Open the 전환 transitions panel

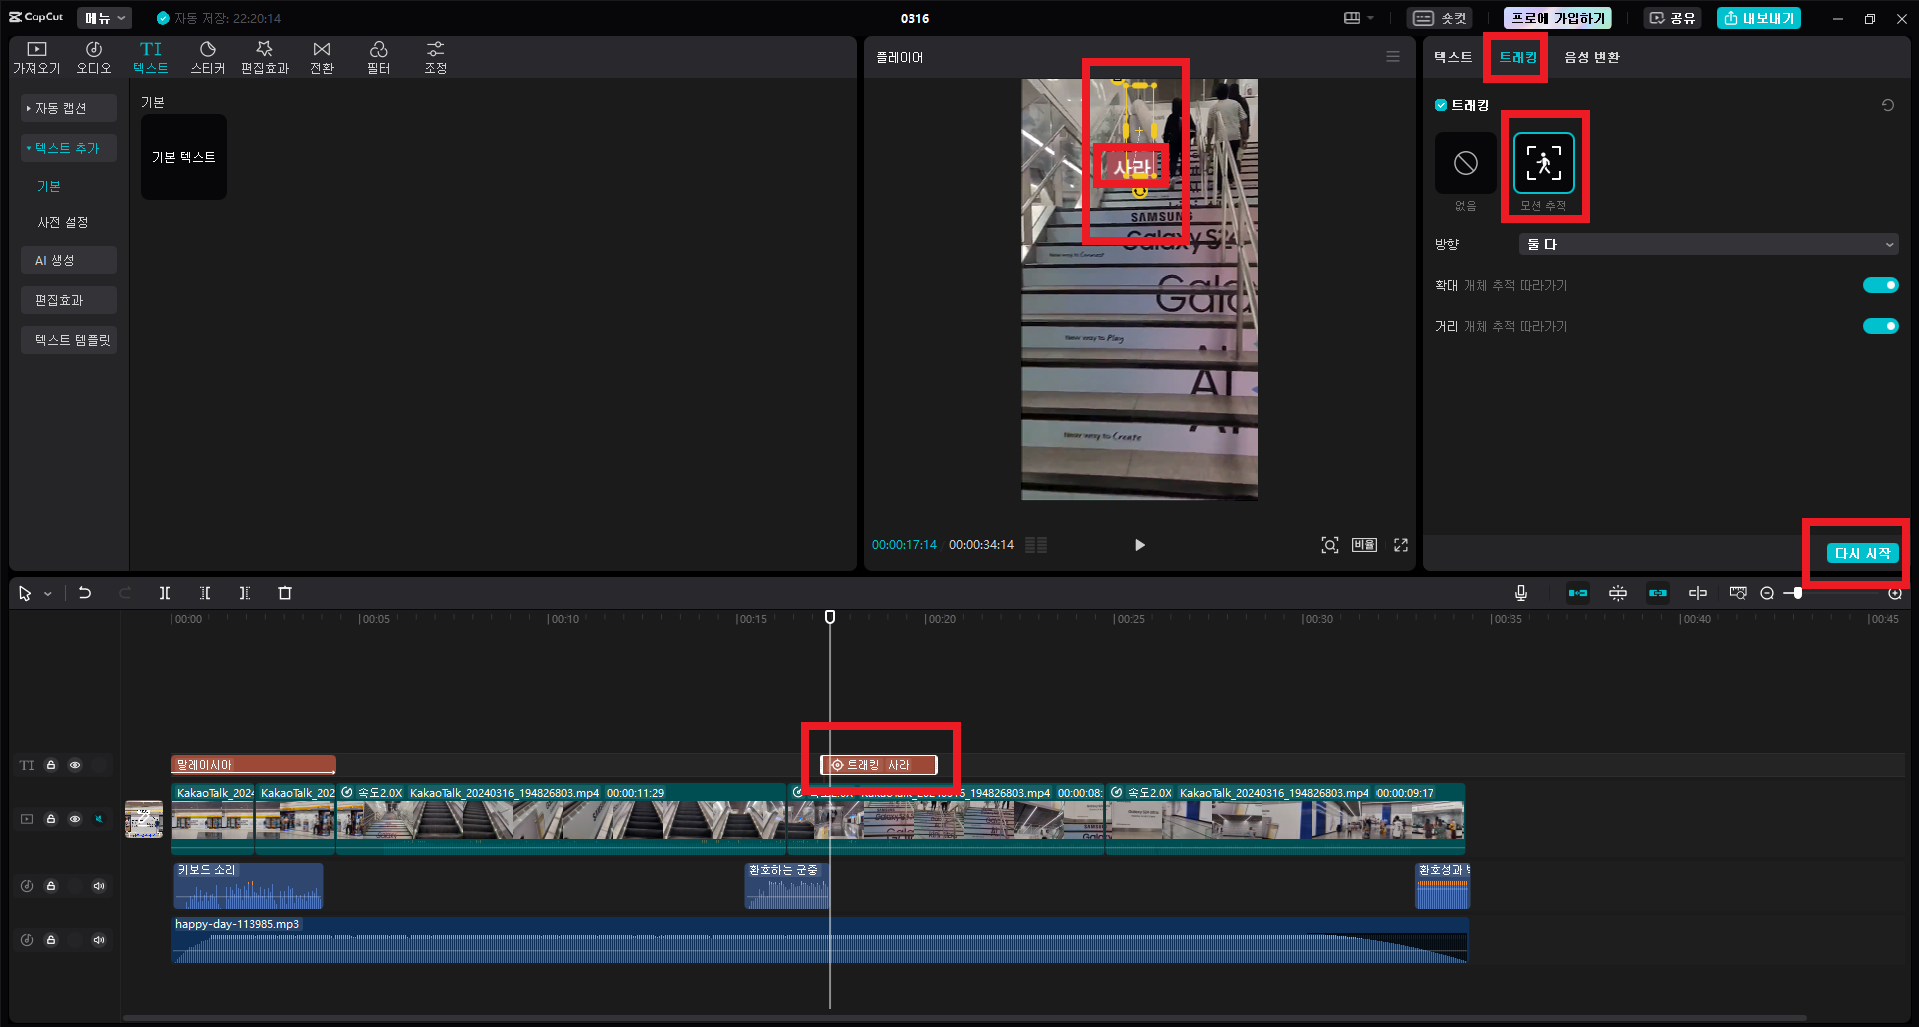(x=322, y=58)
